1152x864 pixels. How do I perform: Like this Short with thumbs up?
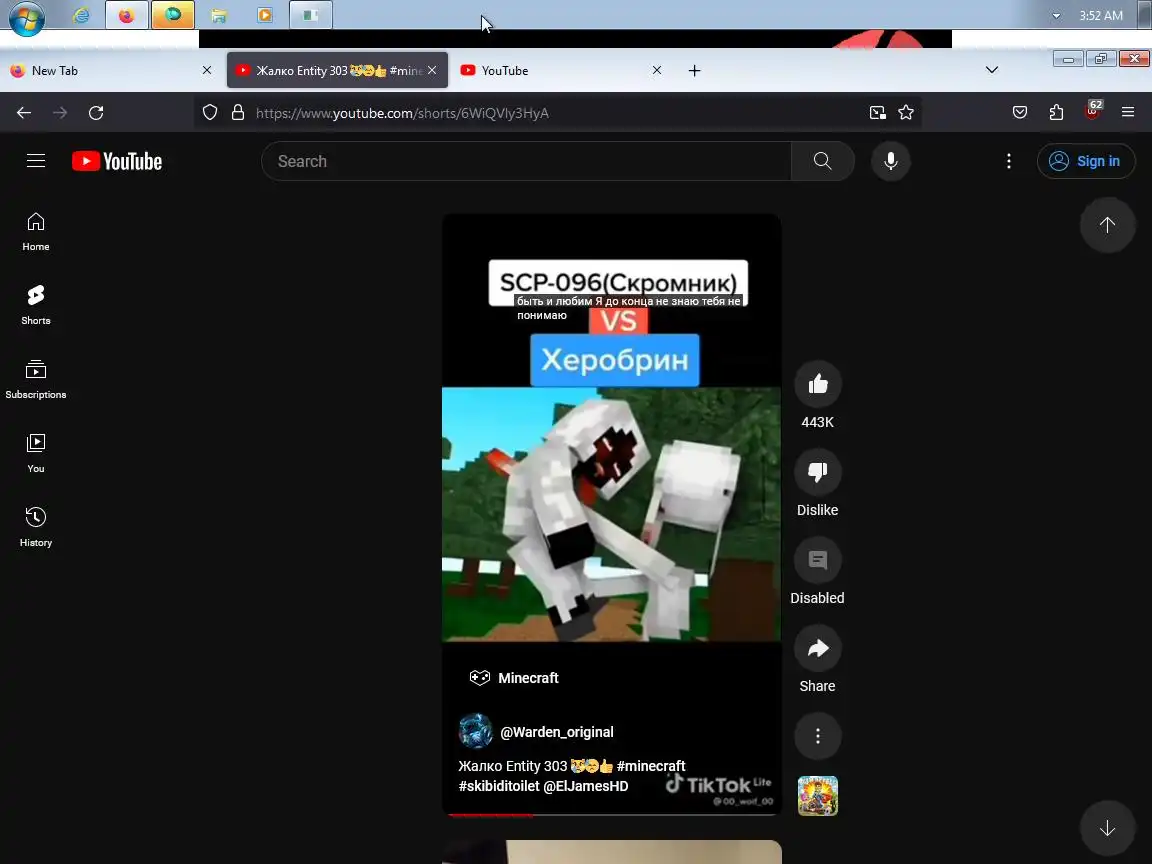[x=818, y=384]
